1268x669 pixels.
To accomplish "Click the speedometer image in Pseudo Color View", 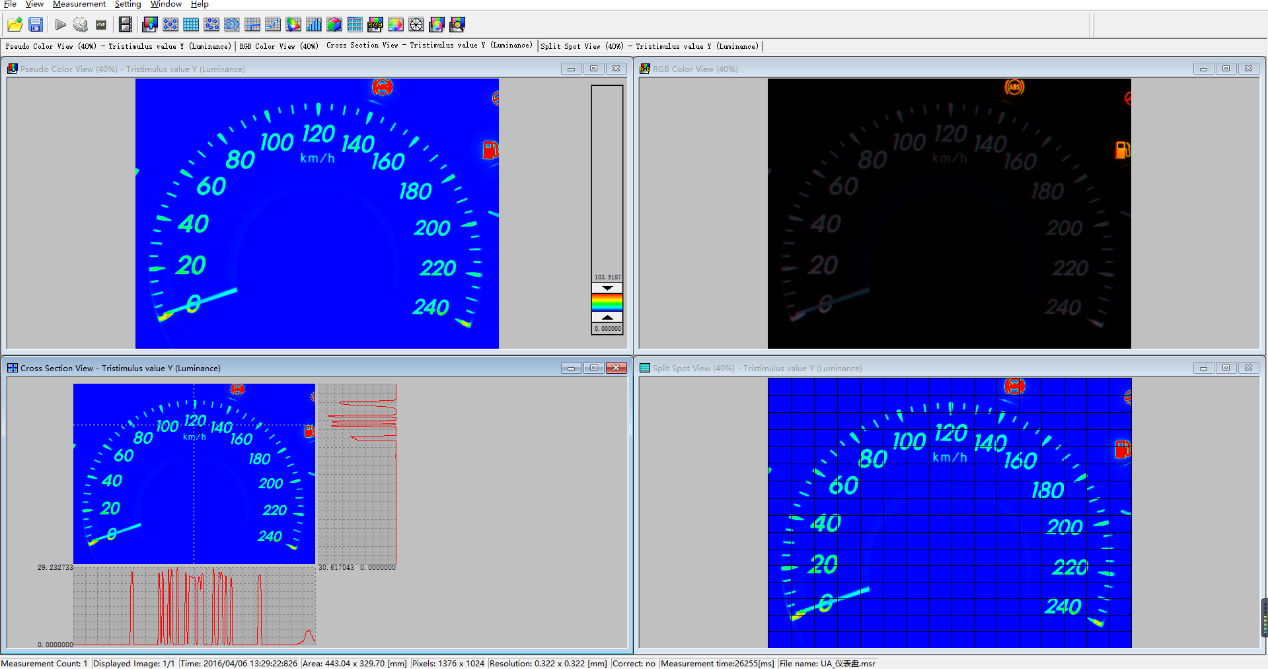I will click(x=317, y=214).
